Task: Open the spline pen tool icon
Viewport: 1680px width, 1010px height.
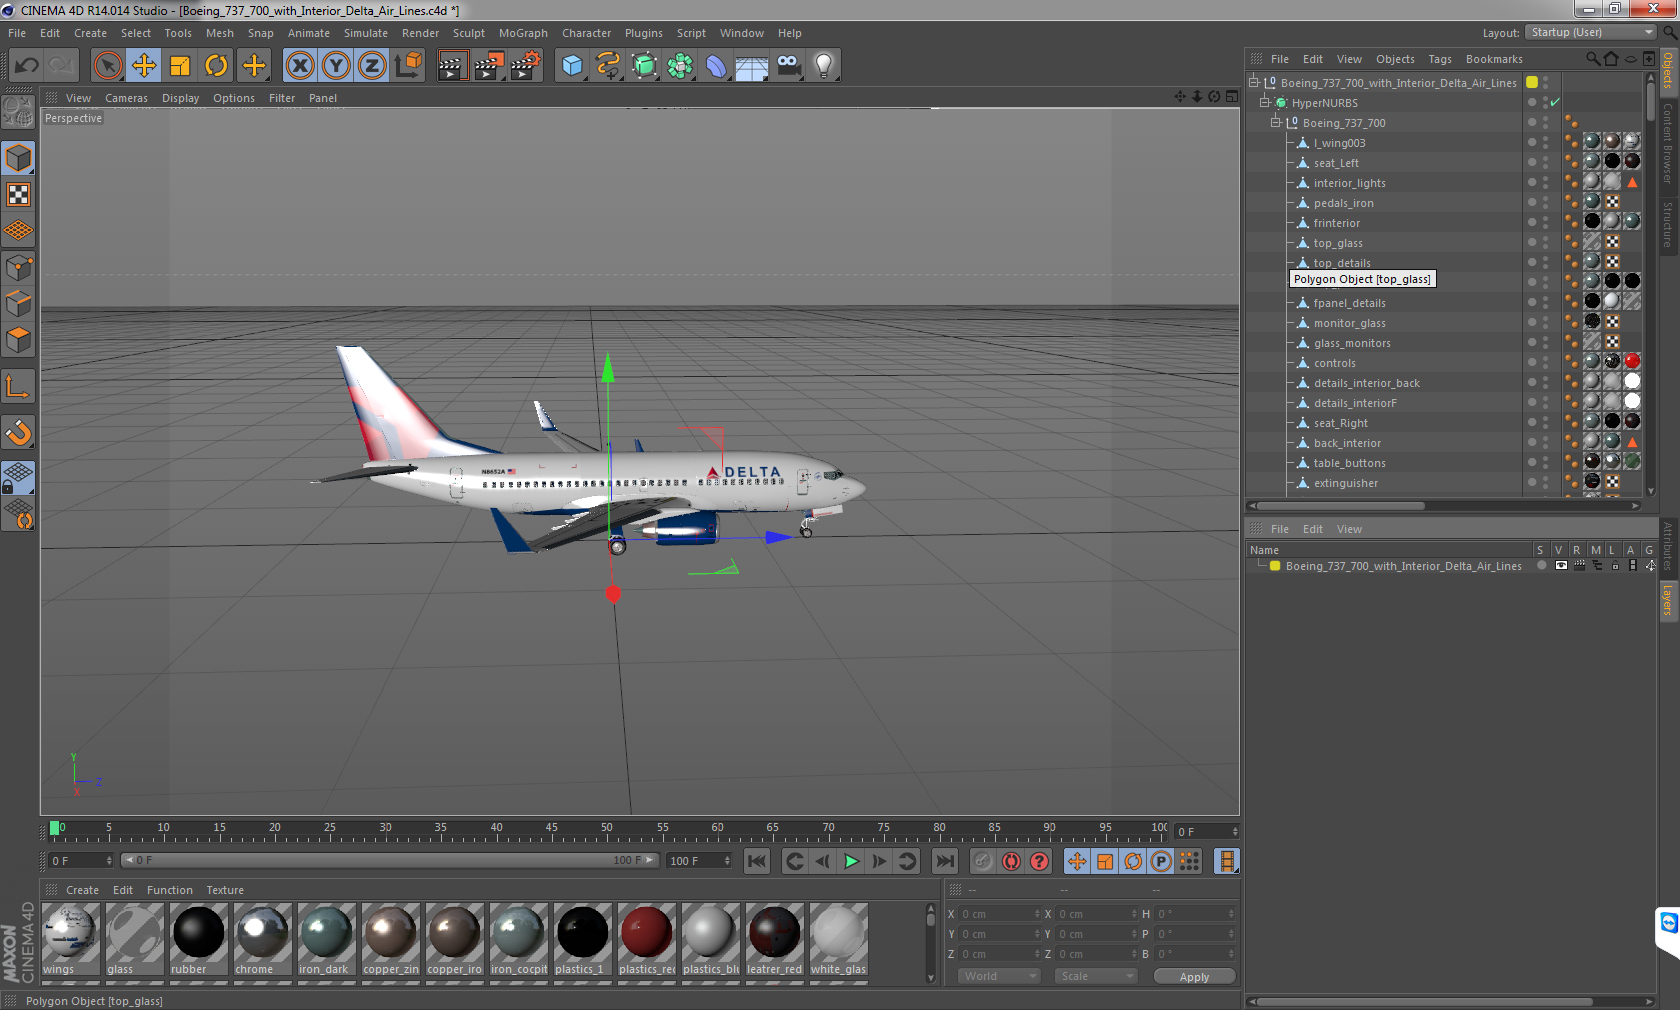Action: click(608, 66)
